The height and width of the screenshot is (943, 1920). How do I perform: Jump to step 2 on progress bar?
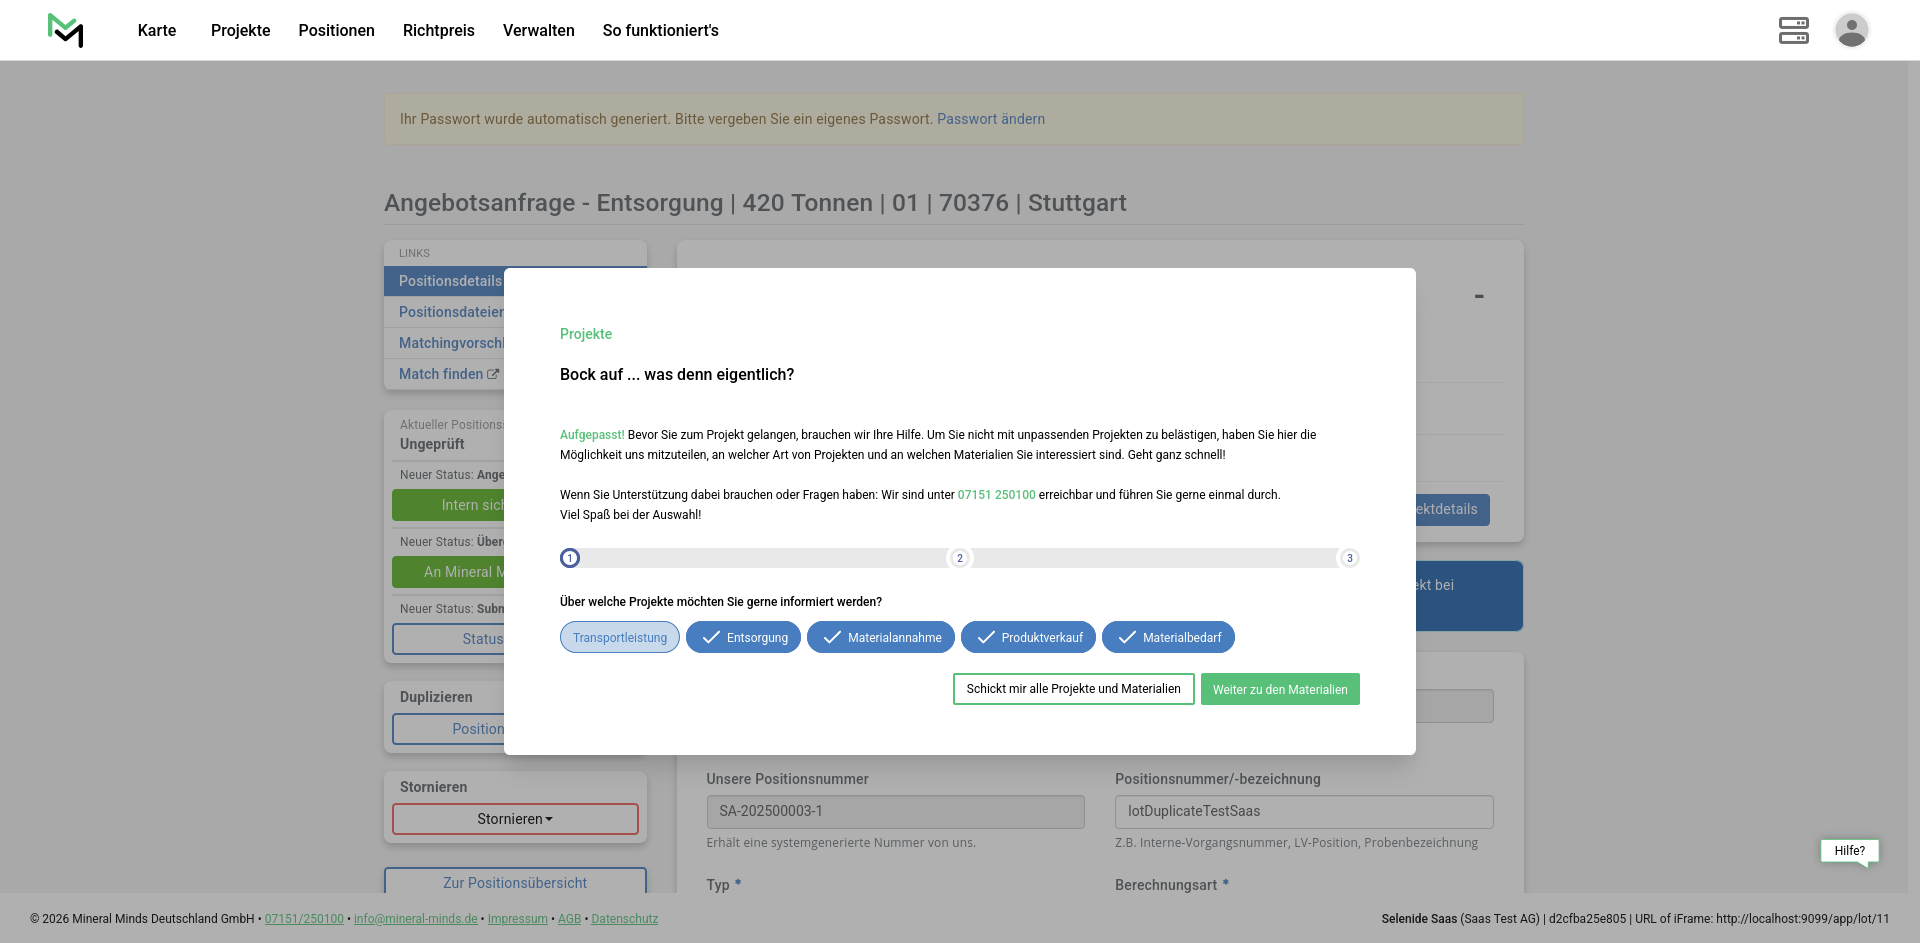[x=960, y=558]
